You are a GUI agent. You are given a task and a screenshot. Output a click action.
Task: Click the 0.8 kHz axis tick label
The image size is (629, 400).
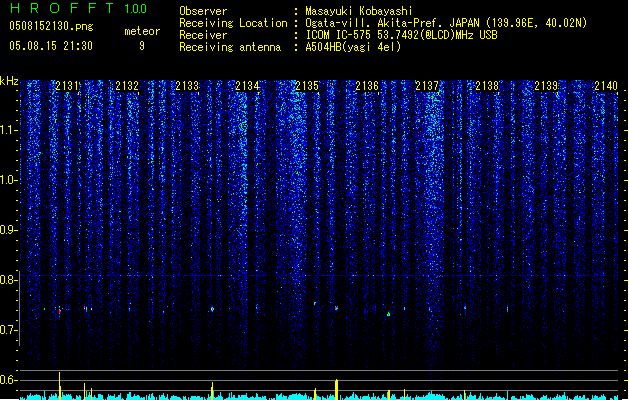[x=8, y=280]
